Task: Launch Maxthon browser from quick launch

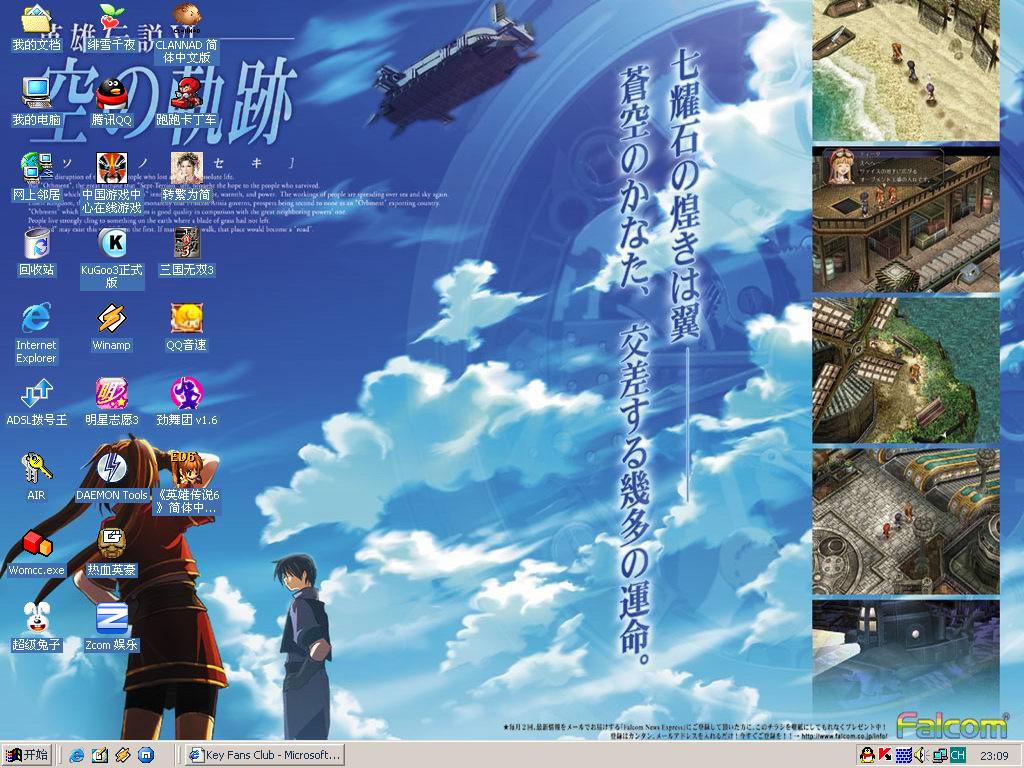Action: (146, 755)
